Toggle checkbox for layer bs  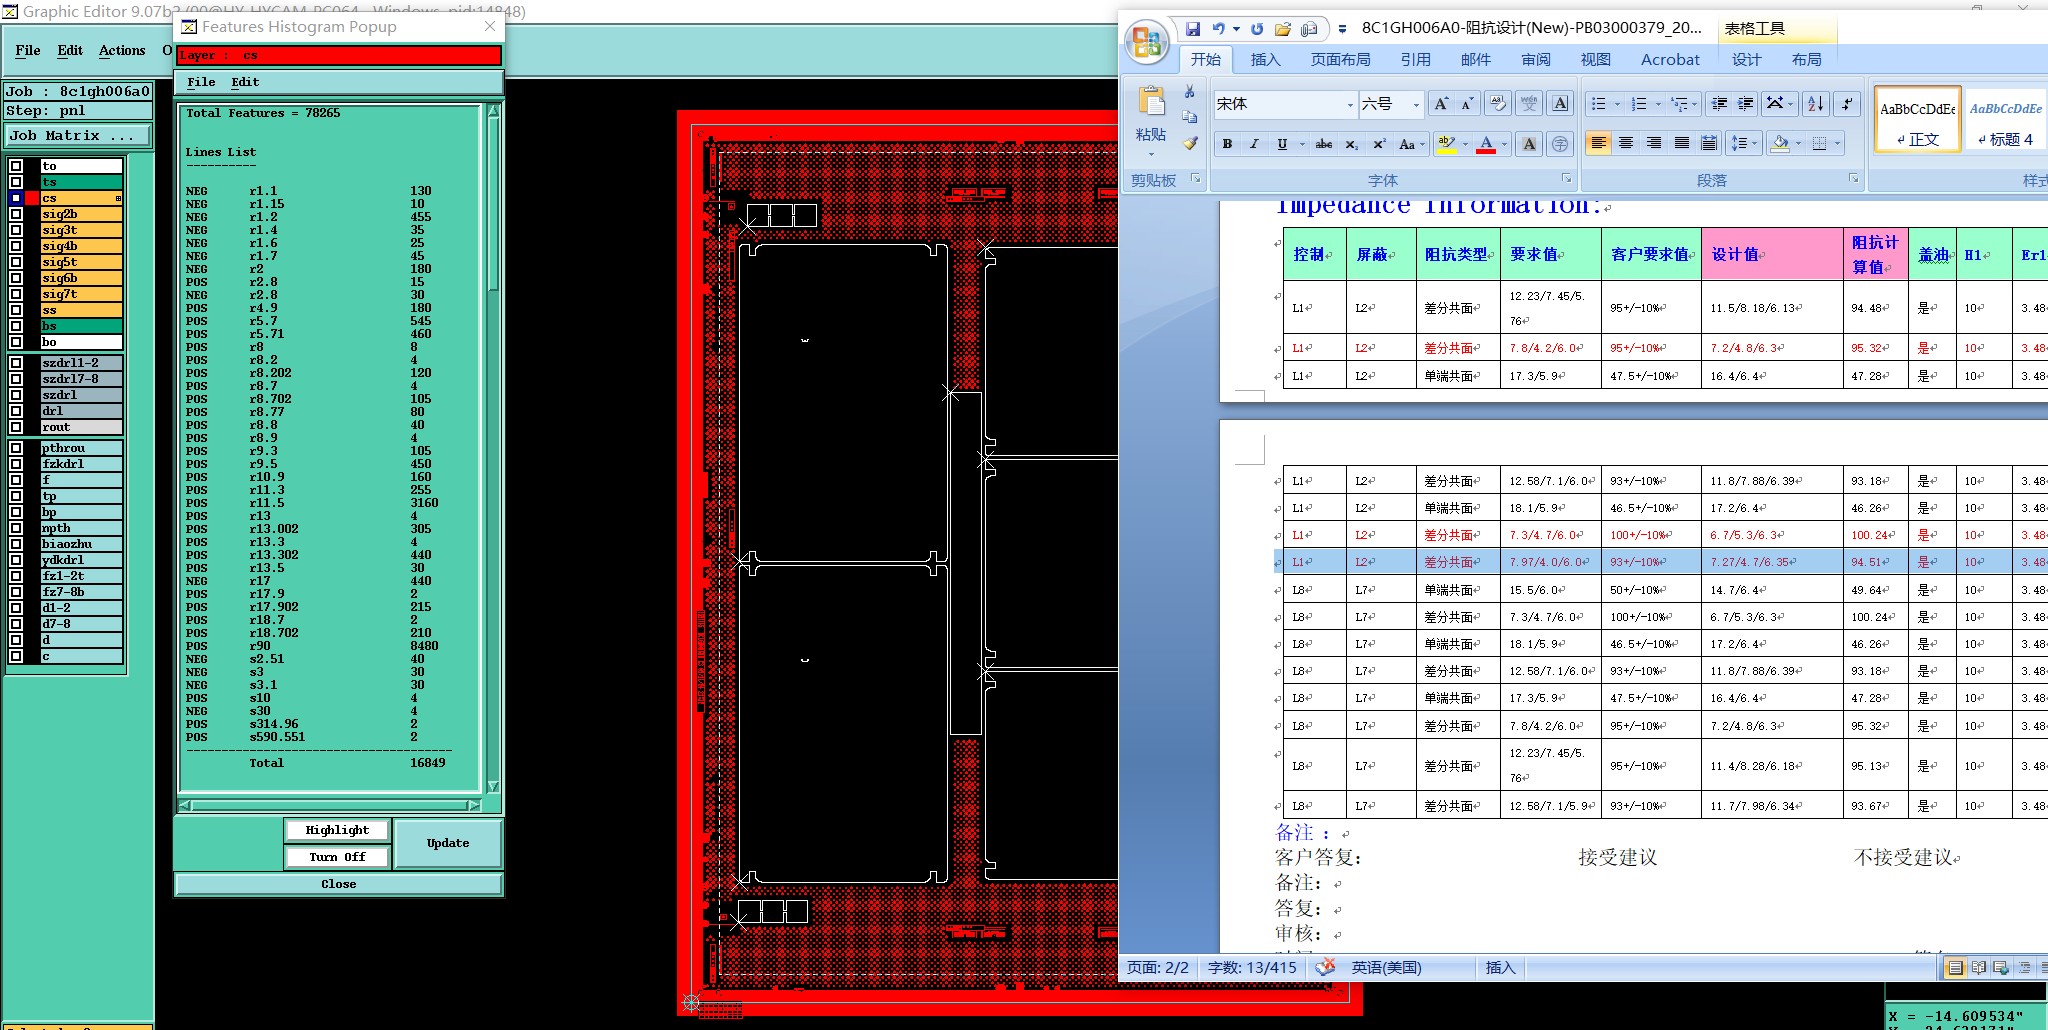pos(16,326)
